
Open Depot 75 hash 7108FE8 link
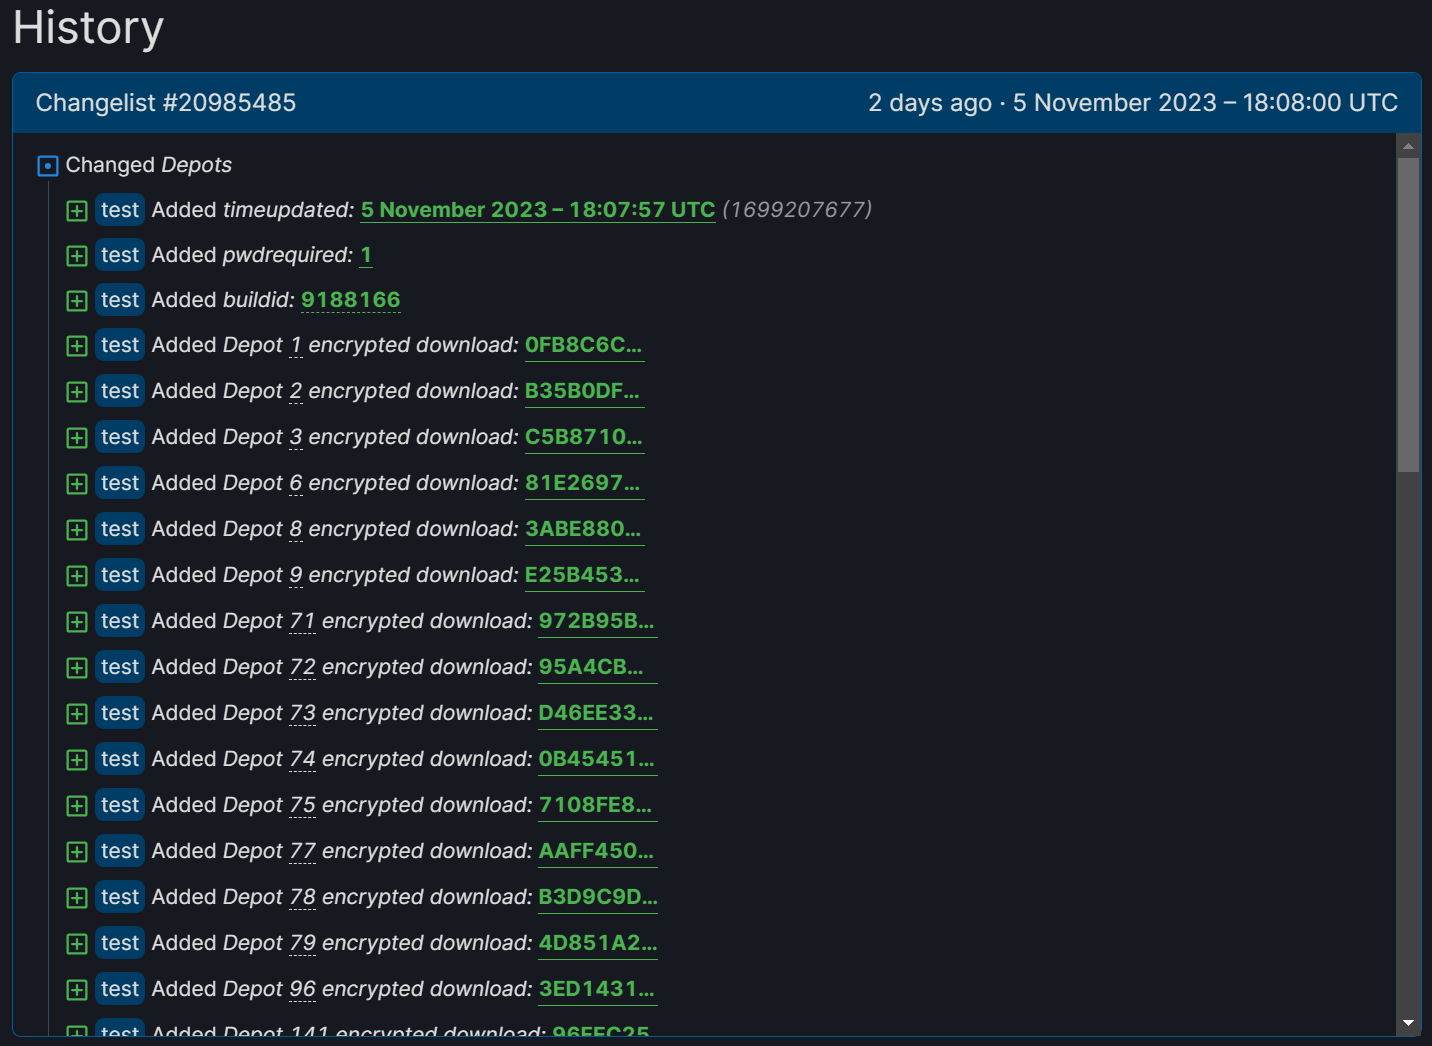click(x=596, y=805)
